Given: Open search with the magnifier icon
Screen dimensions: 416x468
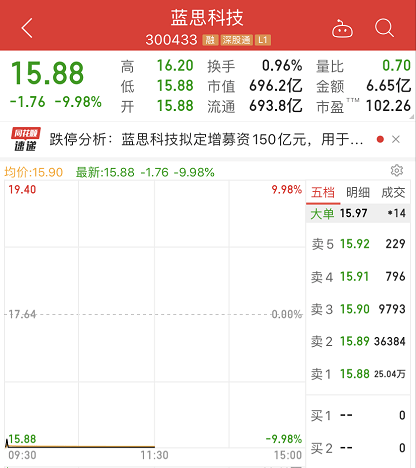Looking at the screenshot, I should (x=384, y=28).
